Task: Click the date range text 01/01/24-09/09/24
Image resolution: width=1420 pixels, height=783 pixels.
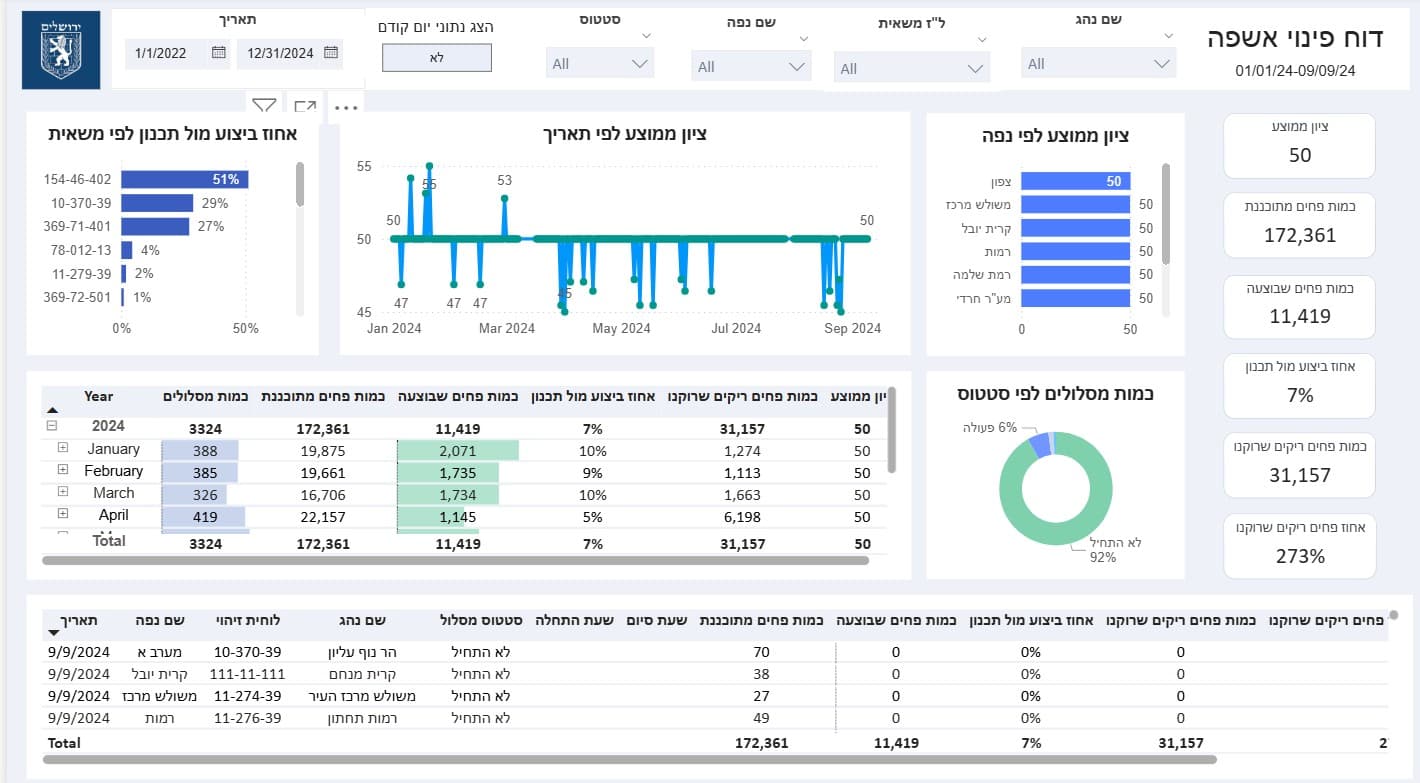Action: point(1295,71)
